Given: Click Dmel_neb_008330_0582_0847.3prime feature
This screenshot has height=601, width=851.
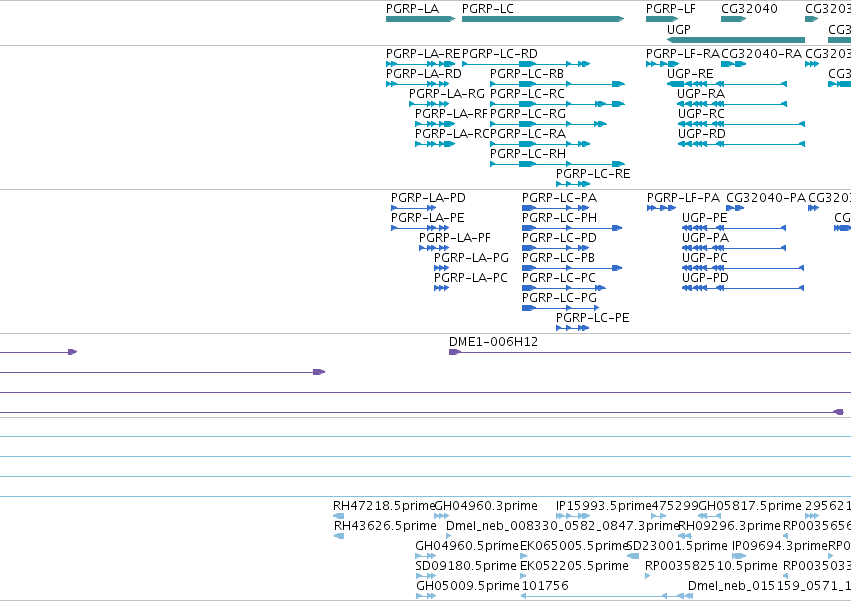Looking at the screenshot, I should (448, 536).
